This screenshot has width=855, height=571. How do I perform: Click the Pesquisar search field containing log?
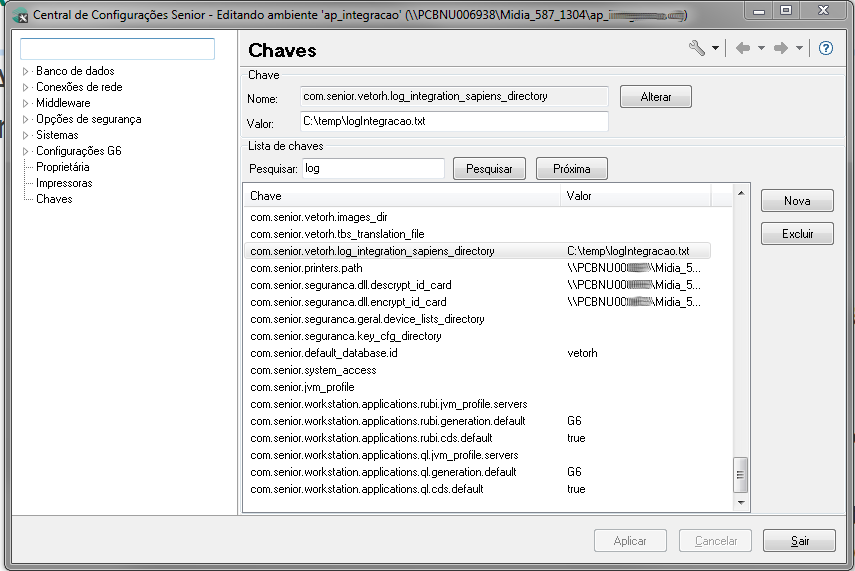pos(373,169)
